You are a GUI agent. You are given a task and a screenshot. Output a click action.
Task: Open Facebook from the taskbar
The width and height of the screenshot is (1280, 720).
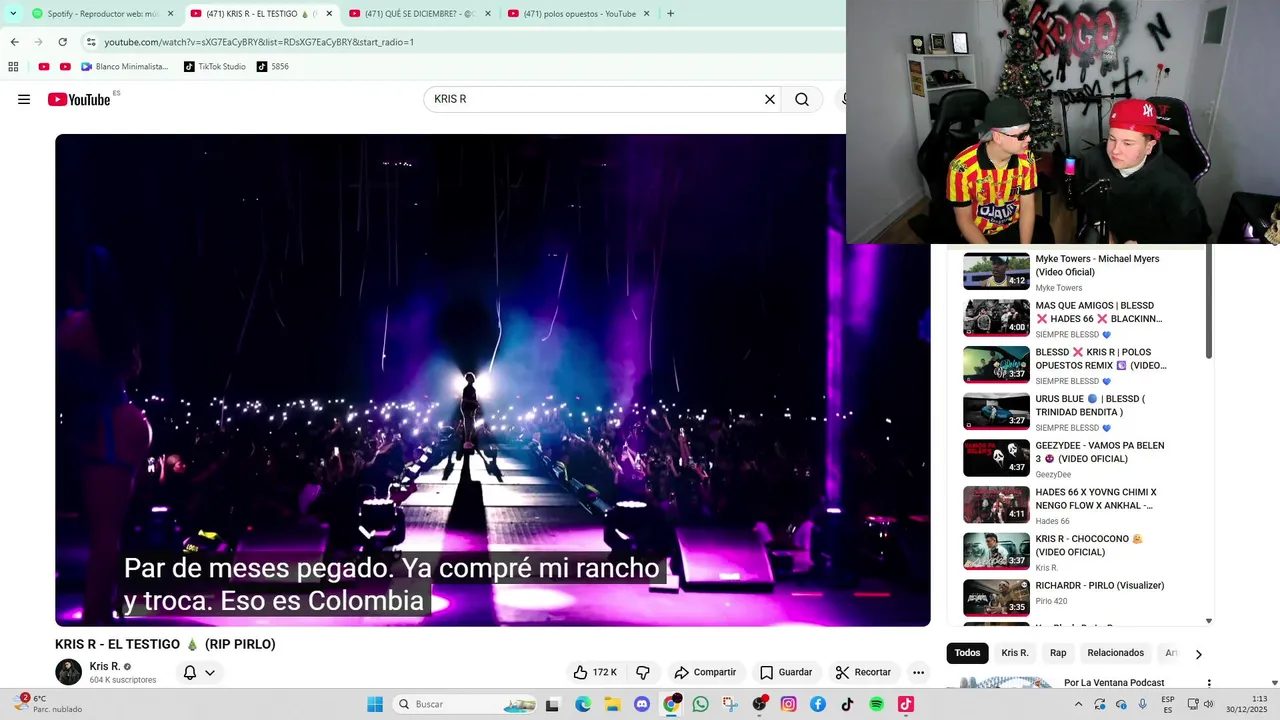click(818, 704)
